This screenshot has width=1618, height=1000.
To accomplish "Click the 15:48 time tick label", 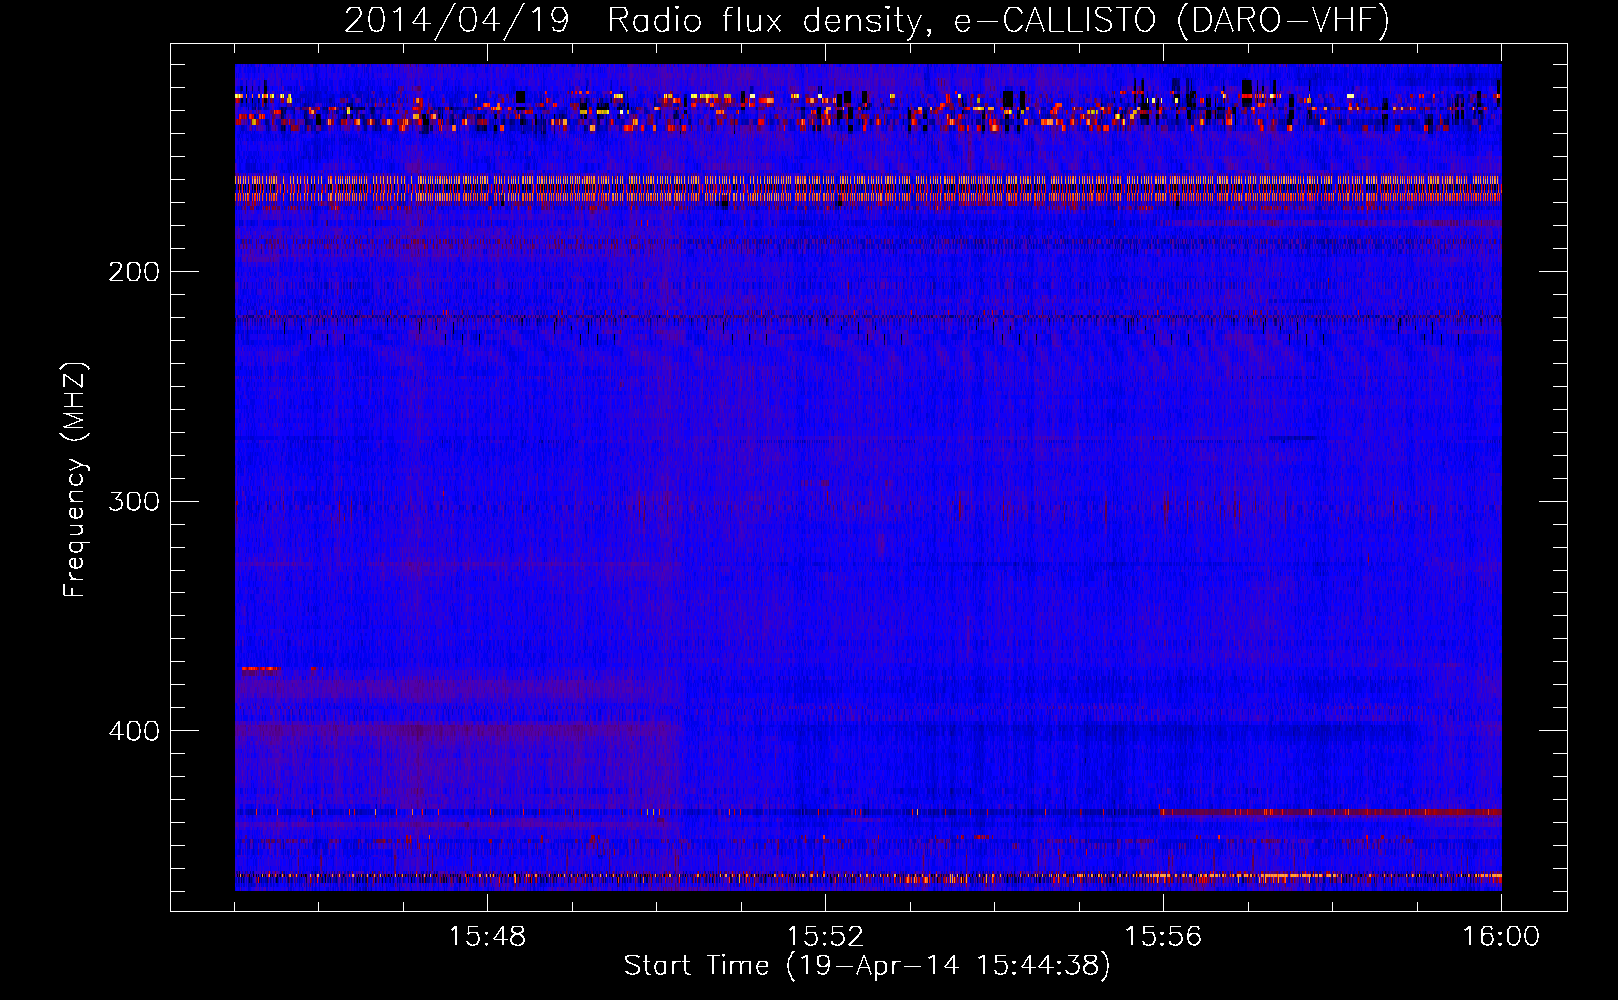I will click(x=487, y=937).
